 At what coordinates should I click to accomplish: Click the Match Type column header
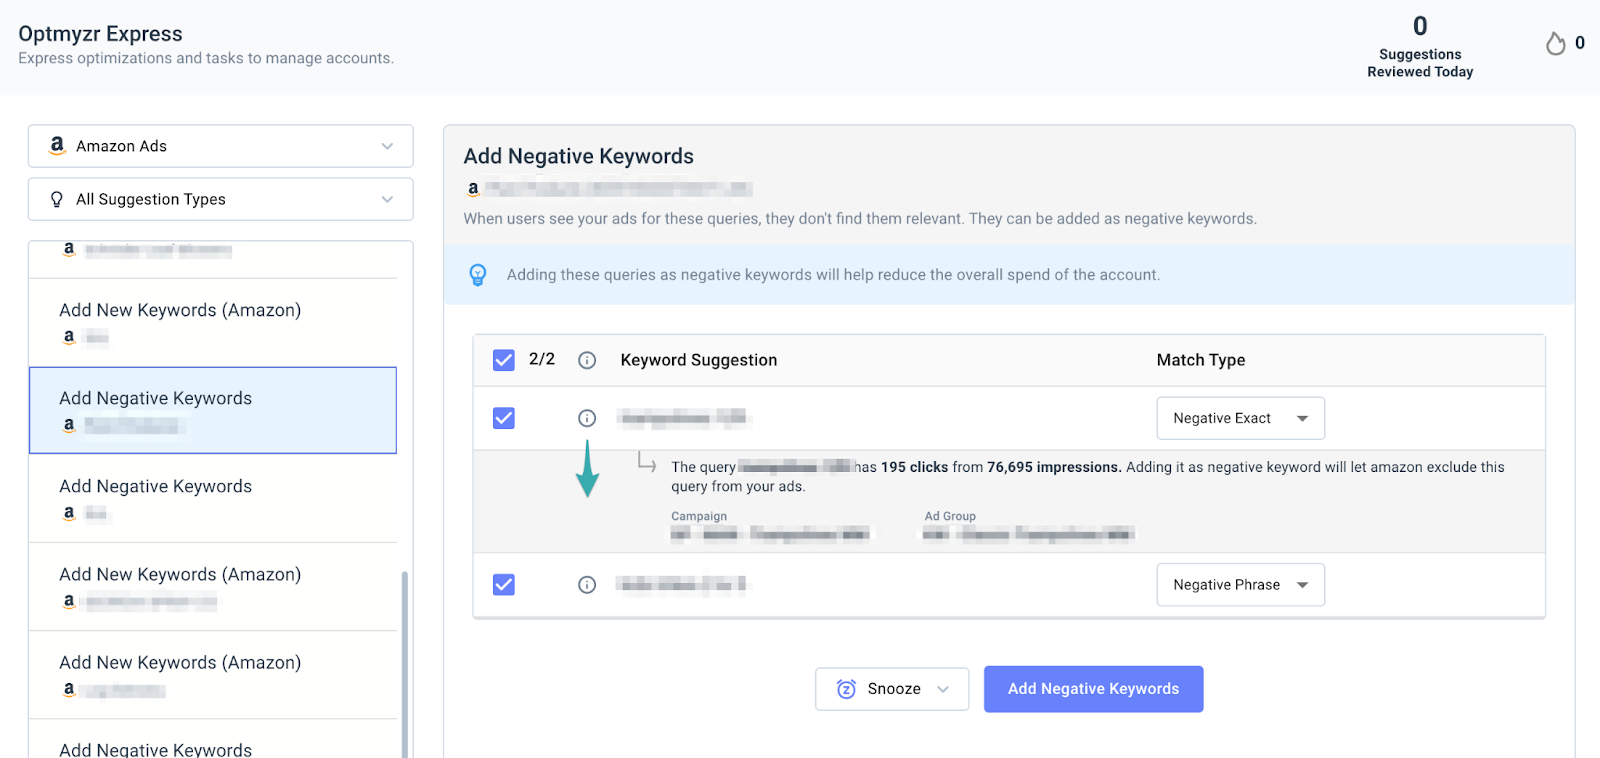click(1201, 360)
